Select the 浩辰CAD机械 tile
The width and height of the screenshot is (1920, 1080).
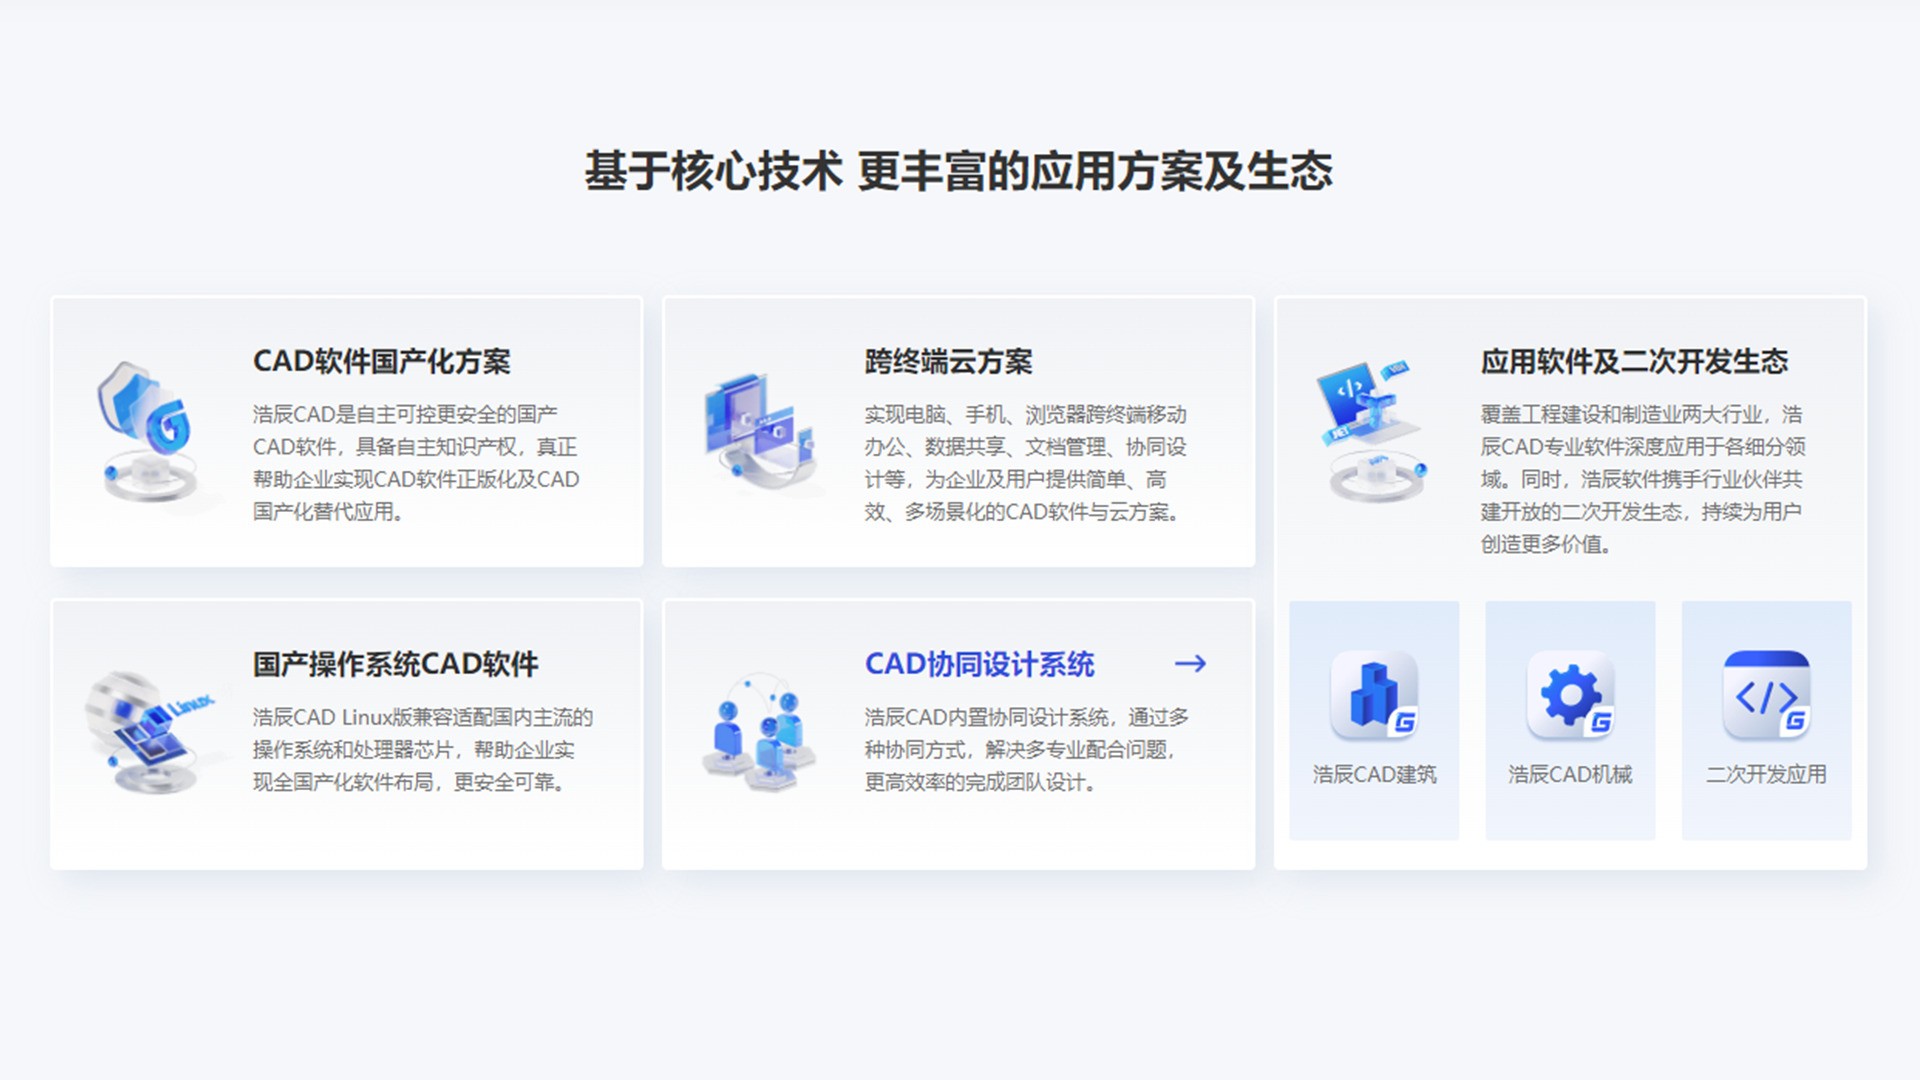click(x=1569, y=717)
